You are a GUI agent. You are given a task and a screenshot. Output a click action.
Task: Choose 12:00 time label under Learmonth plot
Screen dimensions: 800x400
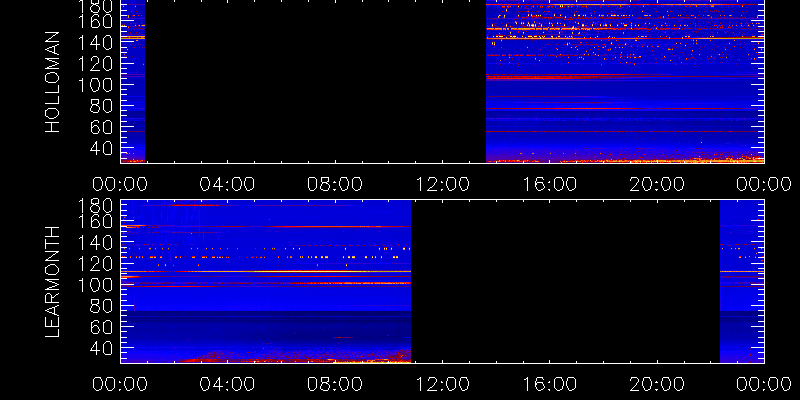[x=442, y=384]
